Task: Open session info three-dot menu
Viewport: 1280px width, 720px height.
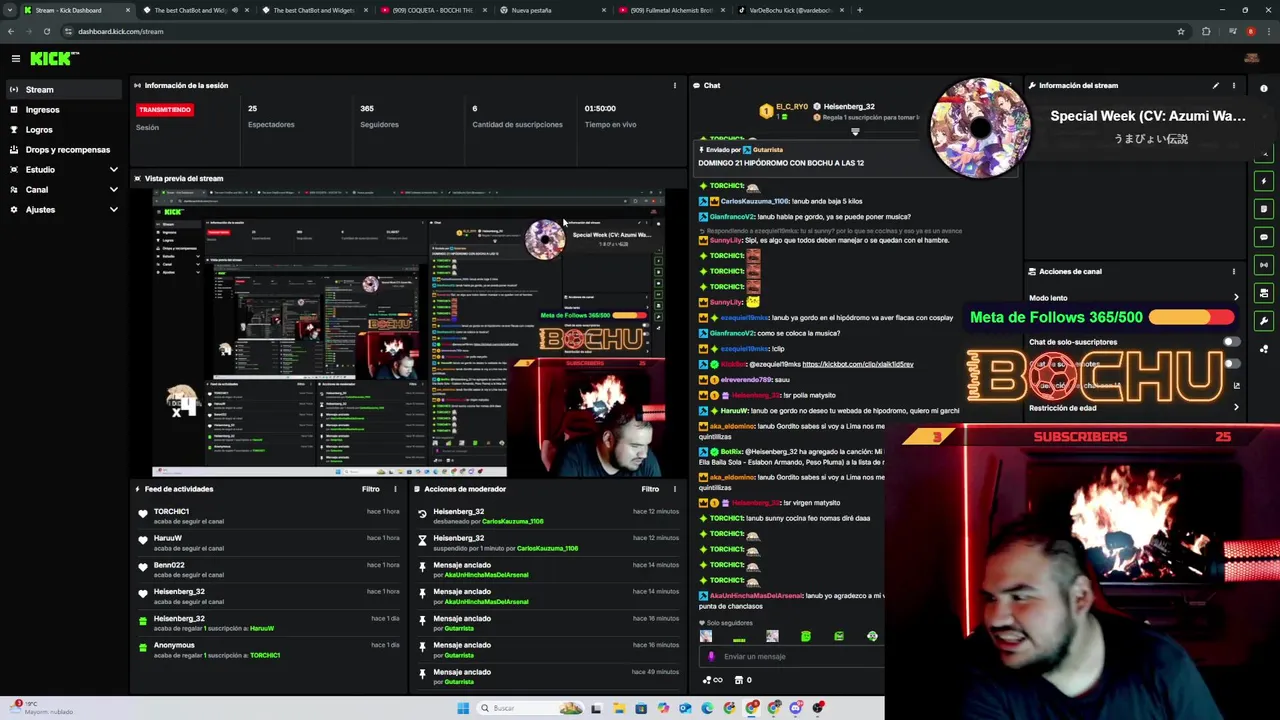Action: 675,85
